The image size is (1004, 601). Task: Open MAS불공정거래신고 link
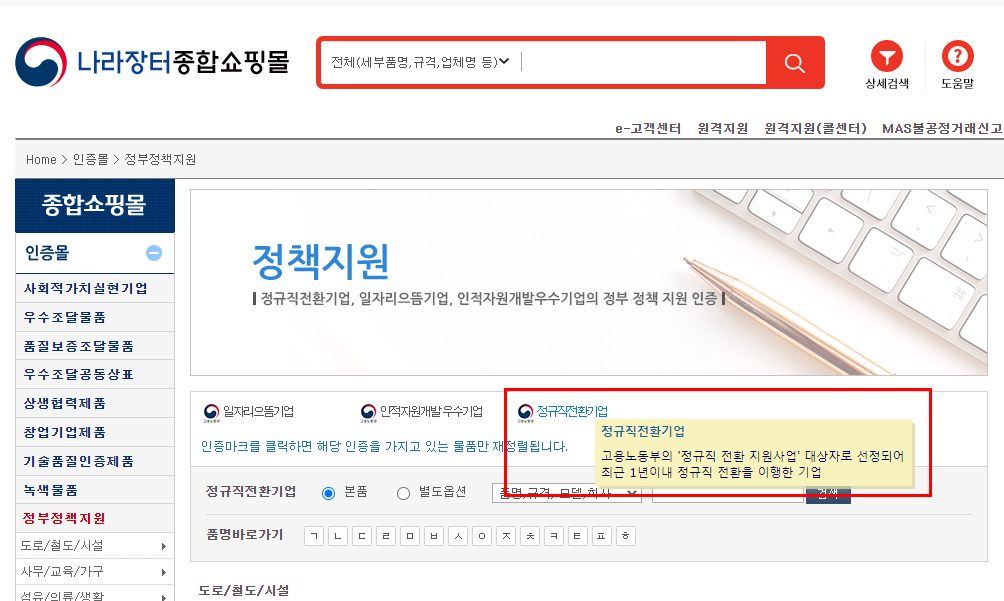coord(943,129)
